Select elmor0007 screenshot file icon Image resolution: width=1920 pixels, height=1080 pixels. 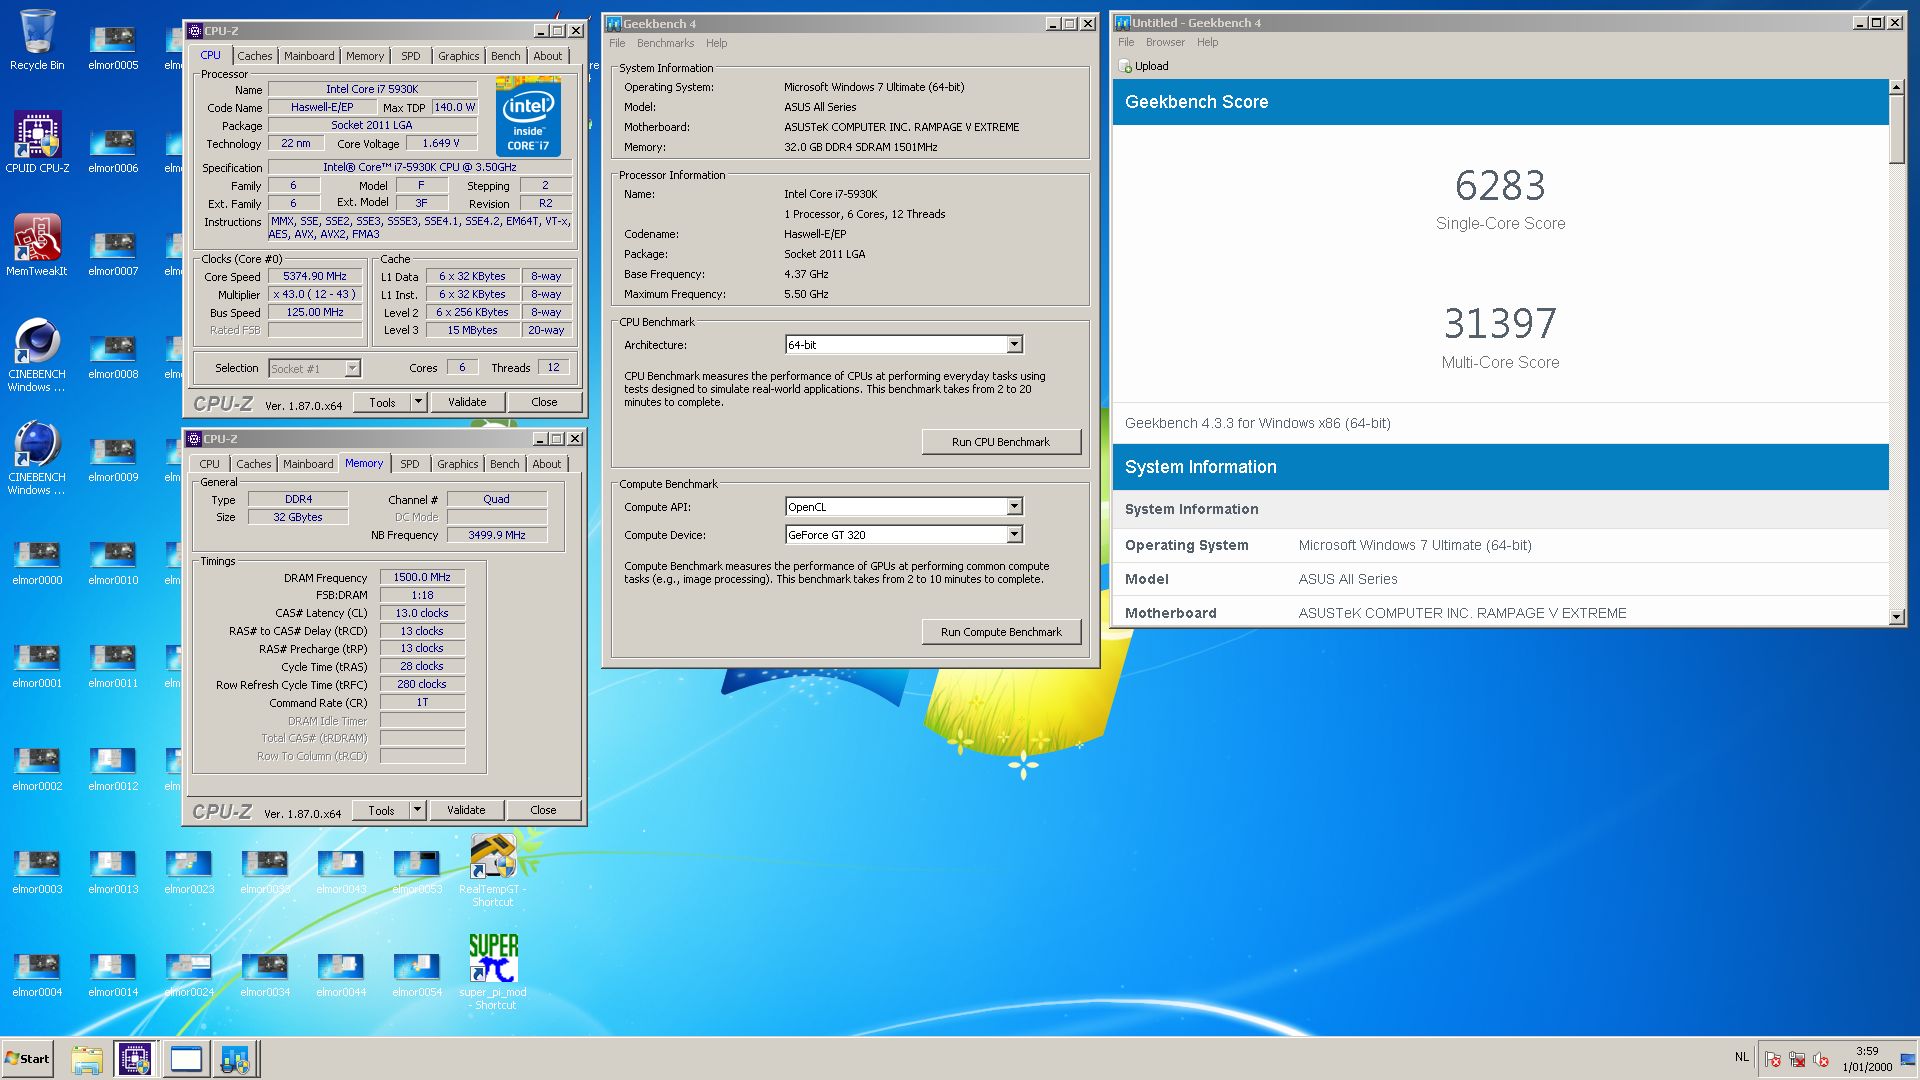(113, 254)
